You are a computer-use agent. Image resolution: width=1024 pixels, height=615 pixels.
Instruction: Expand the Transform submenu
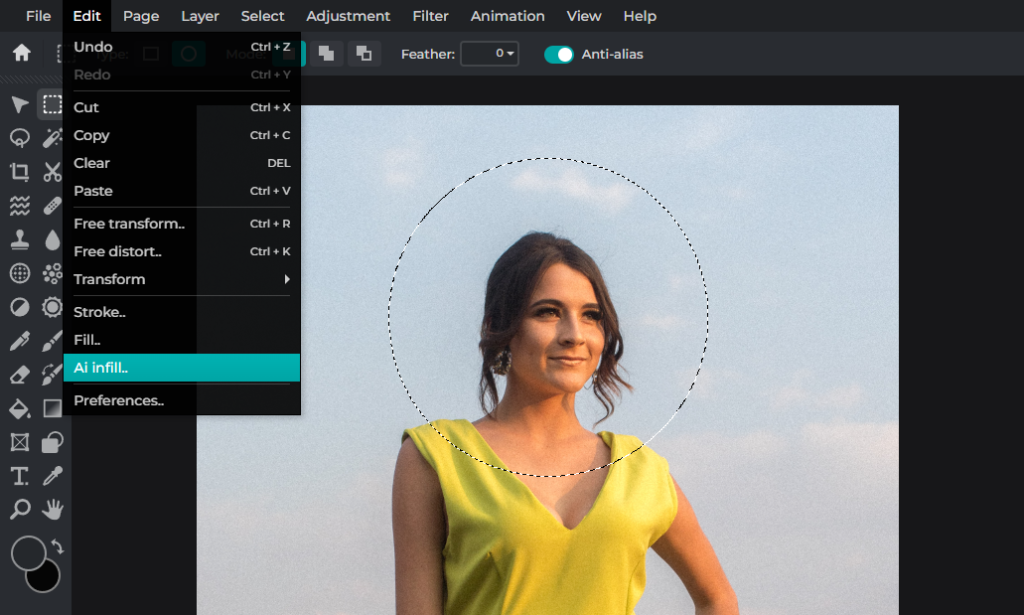click(x=182, y=279)
